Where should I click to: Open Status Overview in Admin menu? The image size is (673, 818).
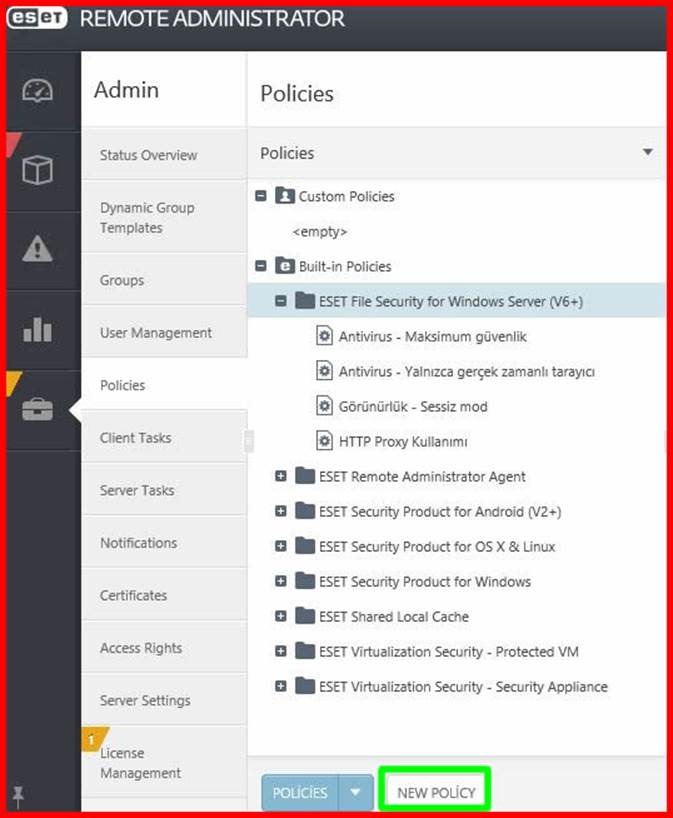[164, 155]
